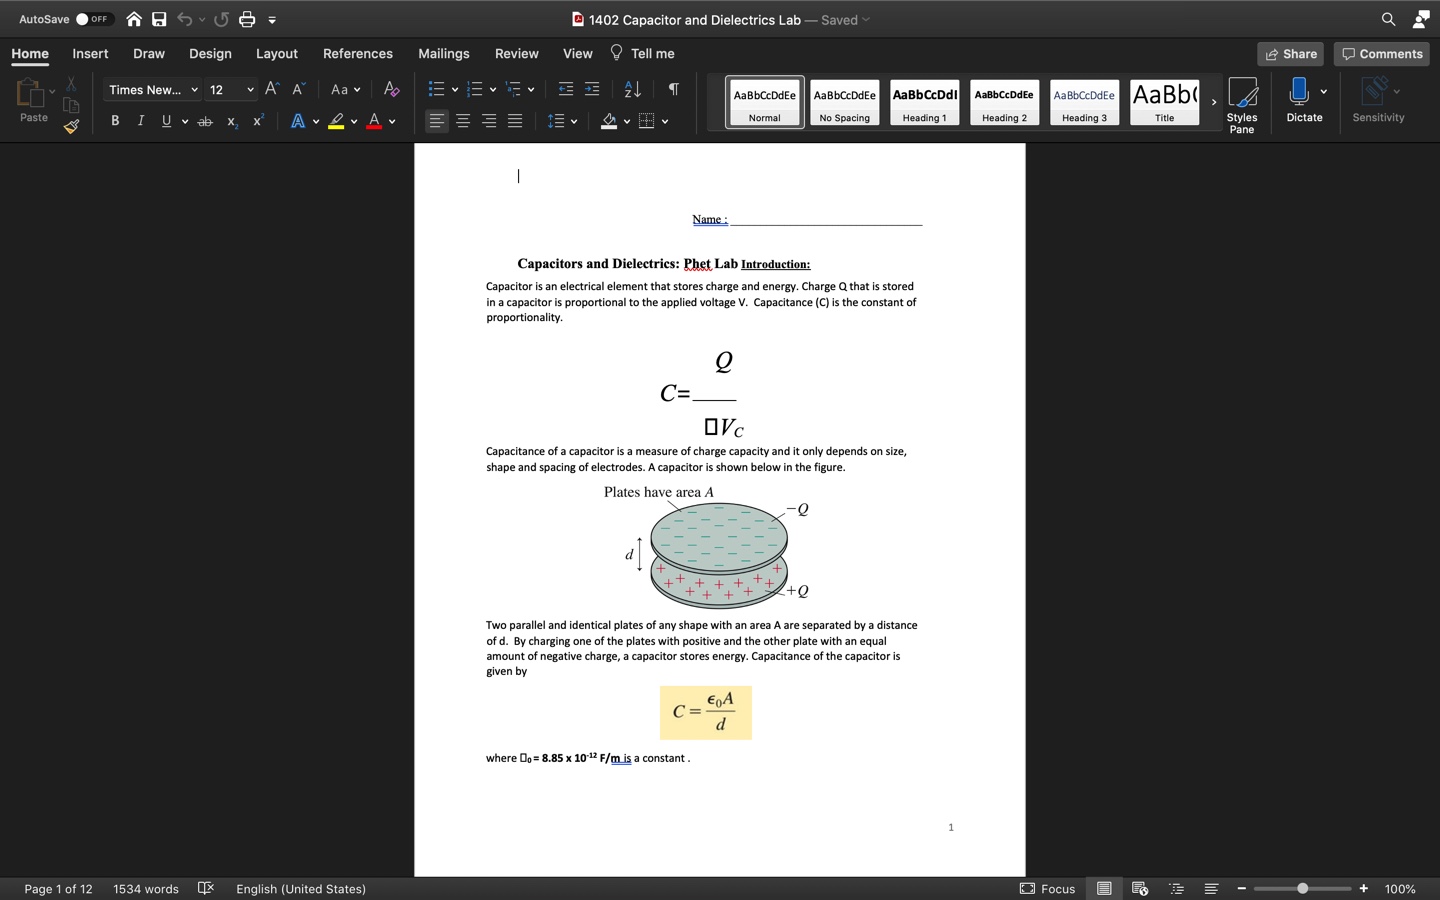Apply strikethrough formatting icon

tap(205, 121)
